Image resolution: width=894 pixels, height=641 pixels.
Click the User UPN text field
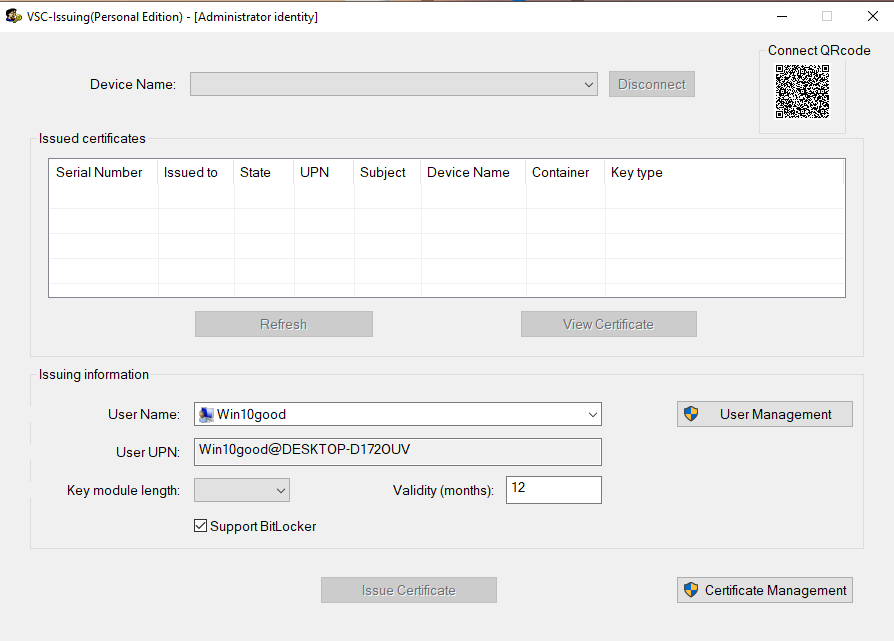[397, 451]
